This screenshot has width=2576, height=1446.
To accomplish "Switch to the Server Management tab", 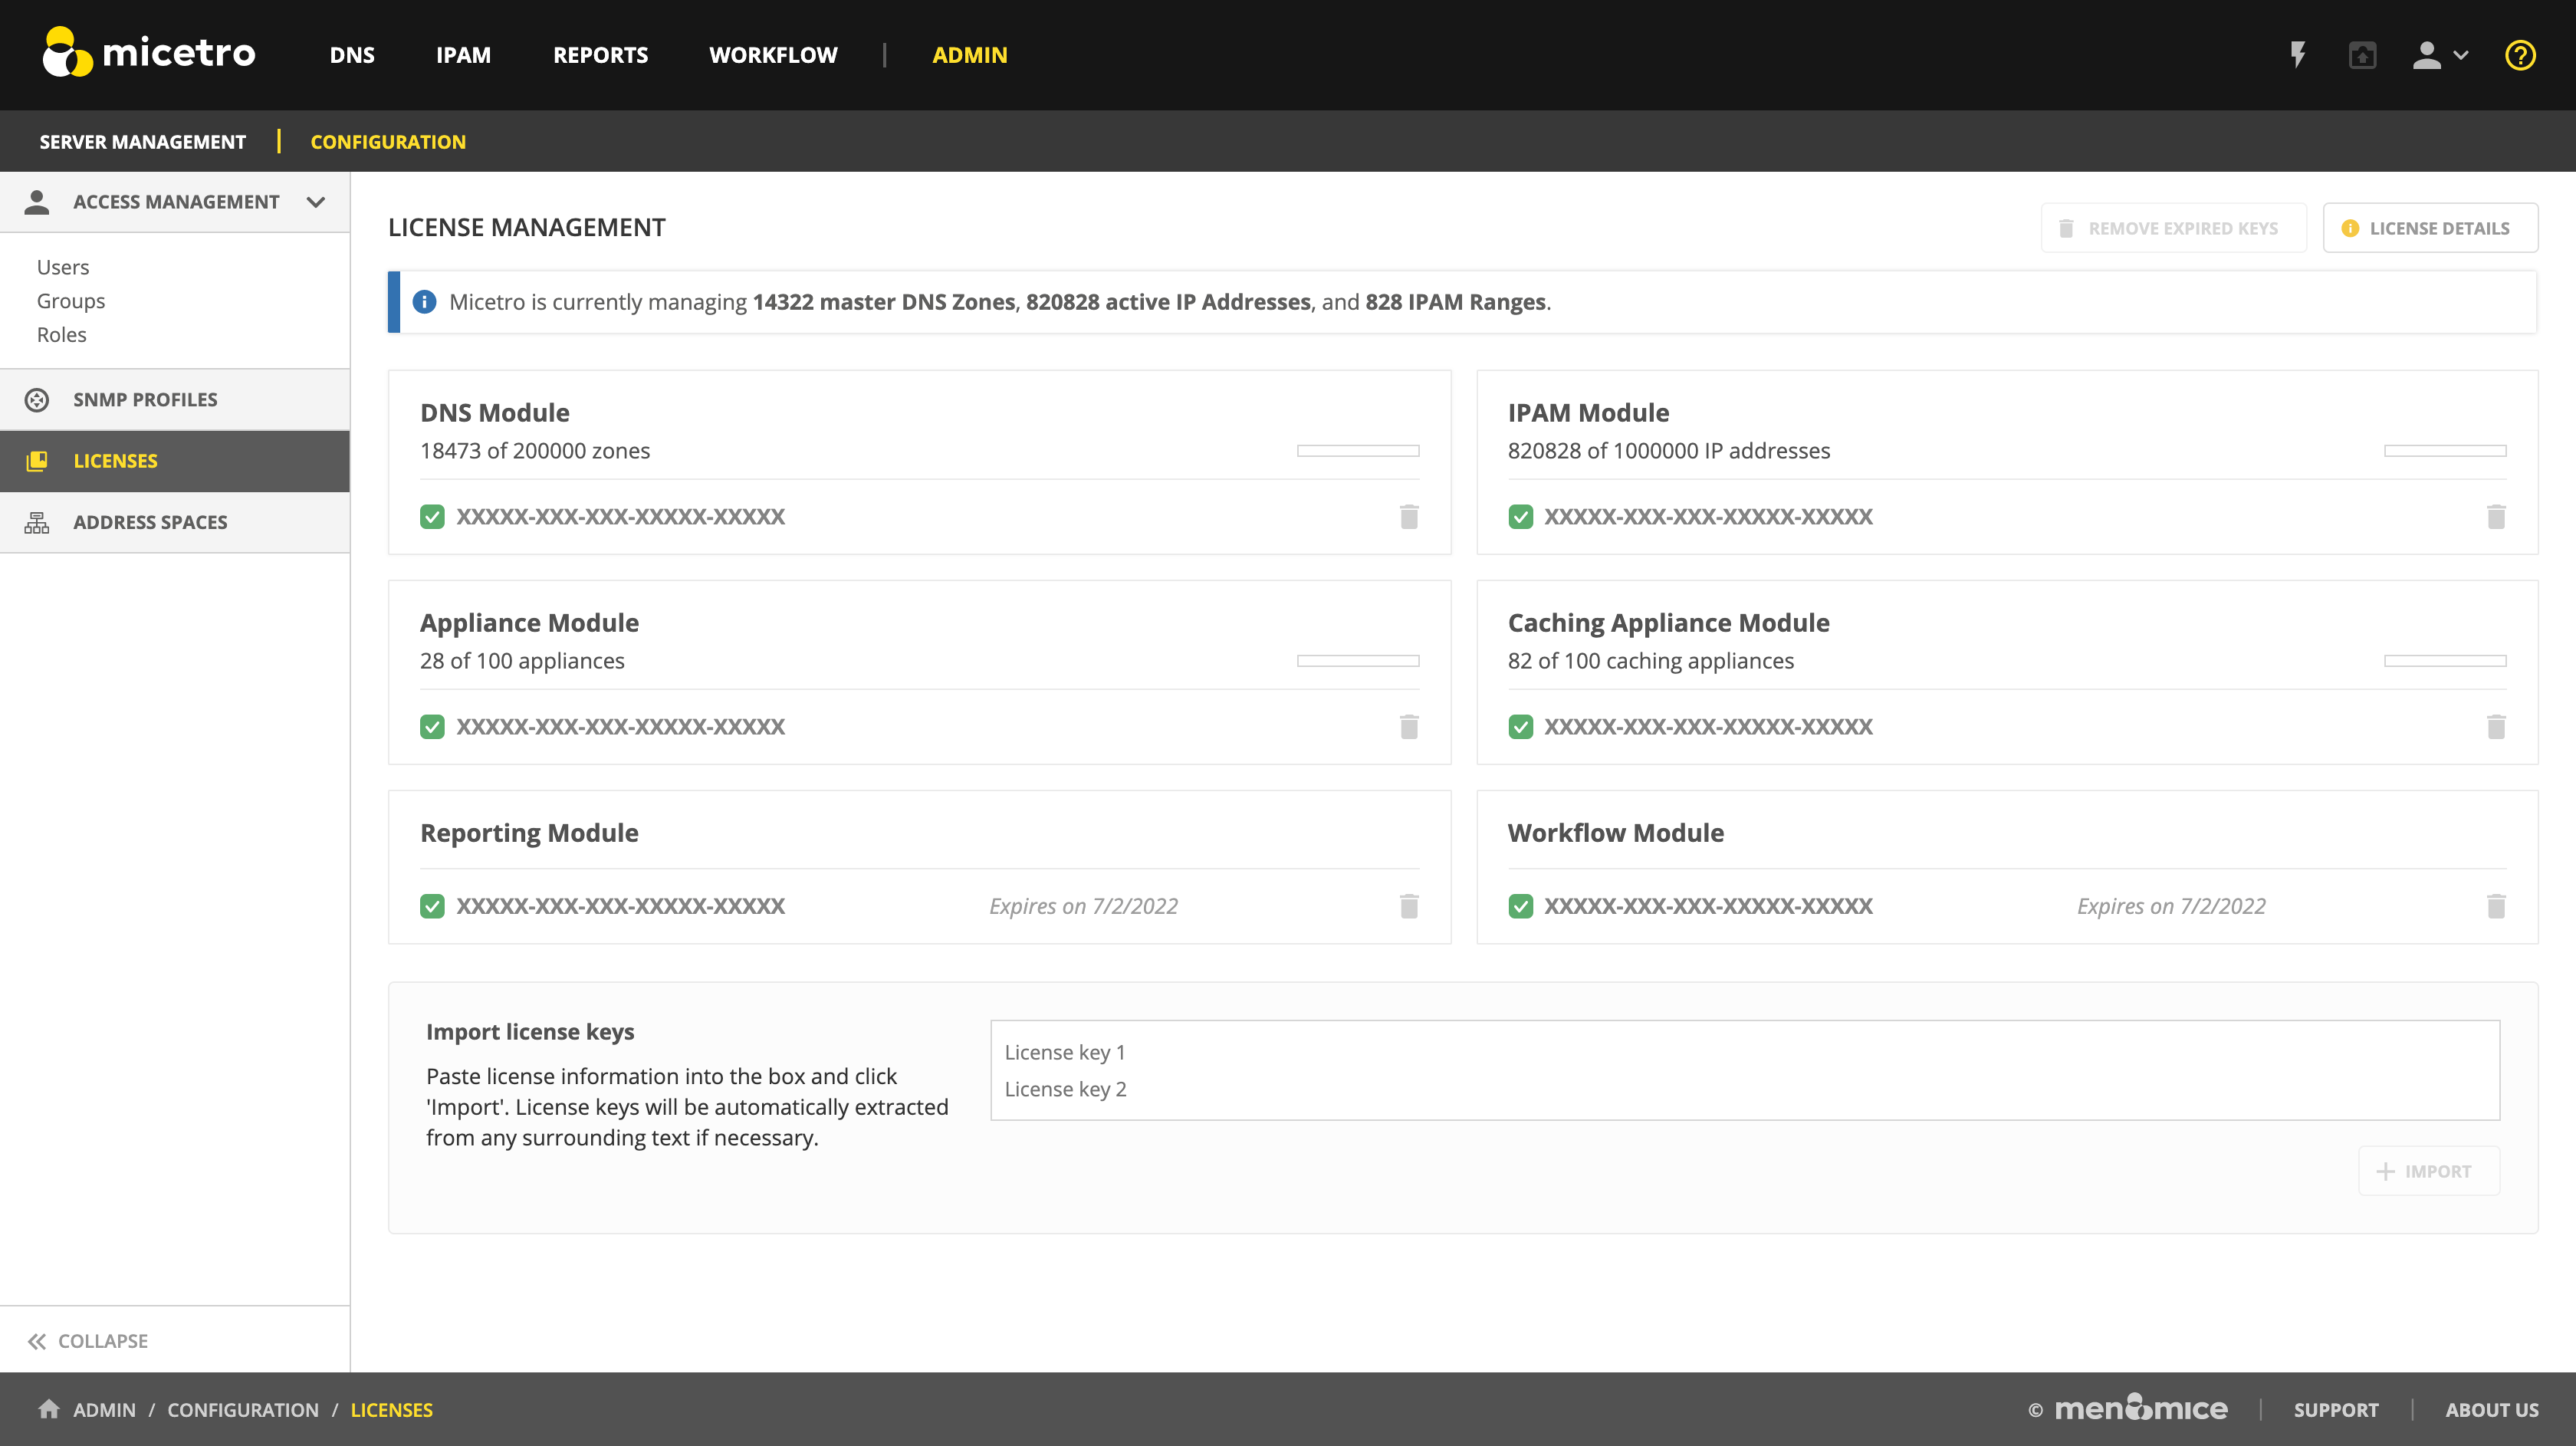I will [x=142, y=142].
